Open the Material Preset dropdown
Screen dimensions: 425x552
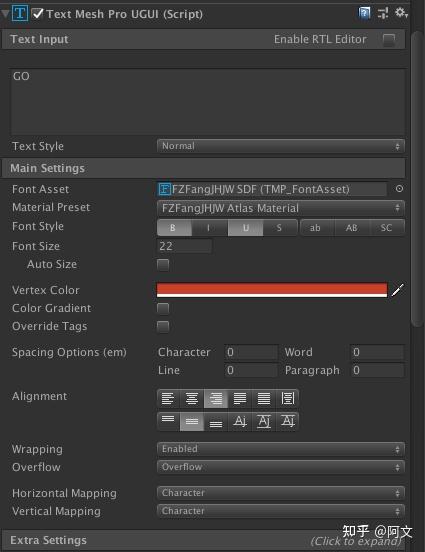[281, 208]
